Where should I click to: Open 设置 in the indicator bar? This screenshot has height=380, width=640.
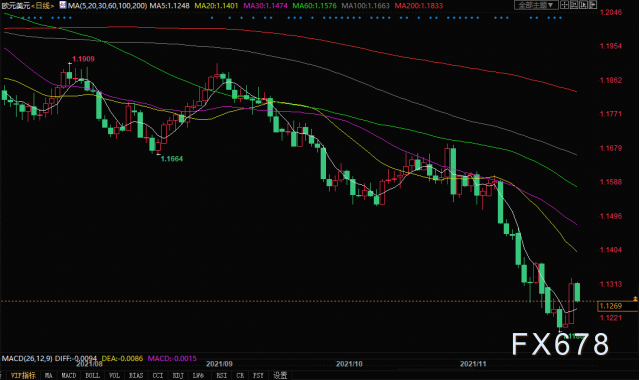pos(280,376)
